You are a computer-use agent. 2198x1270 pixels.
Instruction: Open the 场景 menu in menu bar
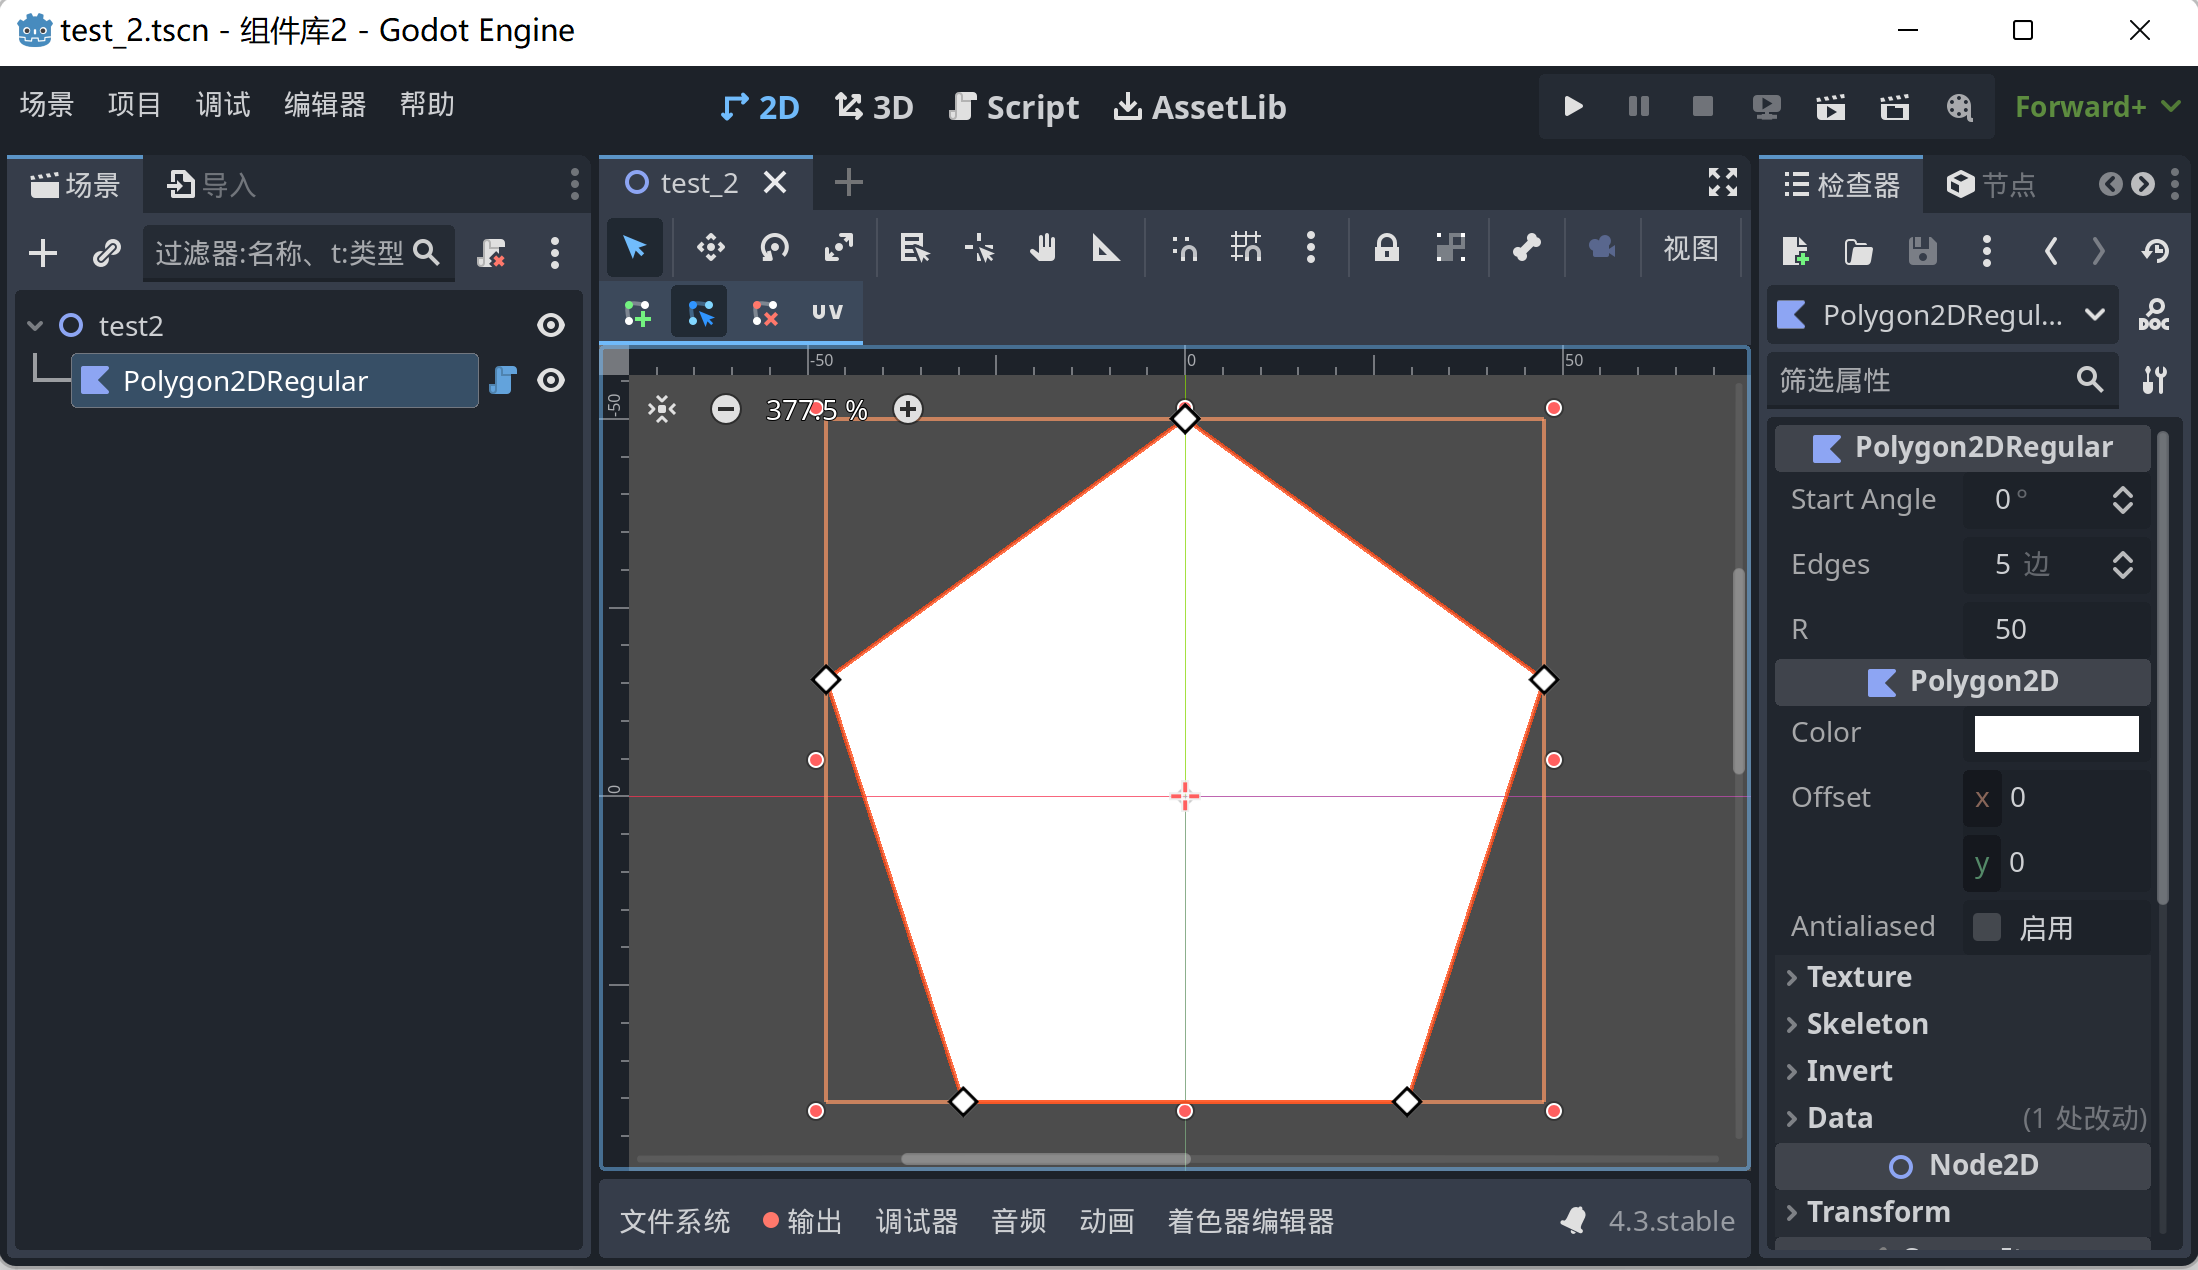click(47, 104)
